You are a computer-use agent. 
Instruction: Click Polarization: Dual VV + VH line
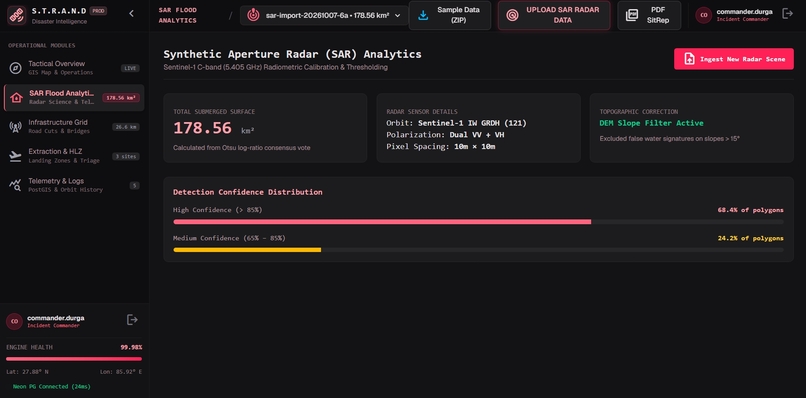click(446, 135)
